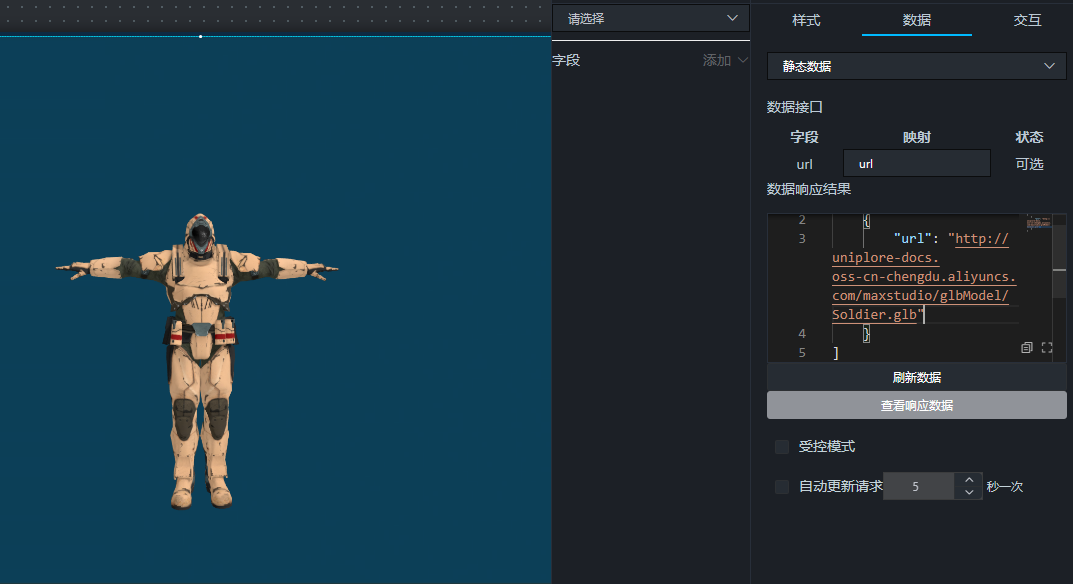The height and width of the screenshot is (584, 1073).
Task: Enable 受控模式 checkbox
Action: [x=782, y=447]
